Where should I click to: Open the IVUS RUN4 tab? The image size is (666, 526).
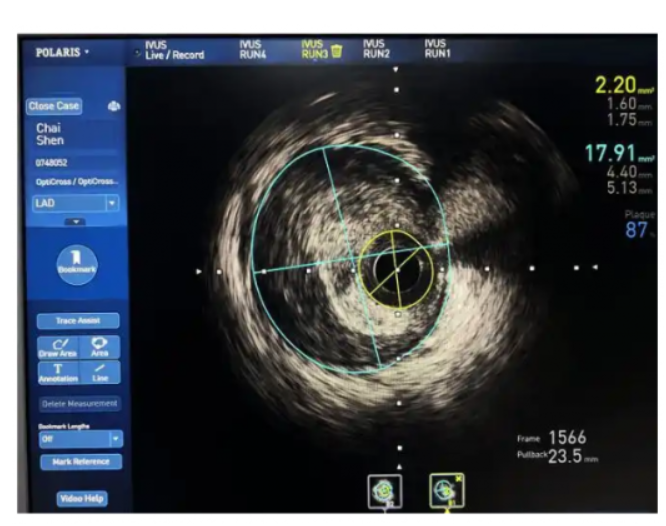[253, 49]
